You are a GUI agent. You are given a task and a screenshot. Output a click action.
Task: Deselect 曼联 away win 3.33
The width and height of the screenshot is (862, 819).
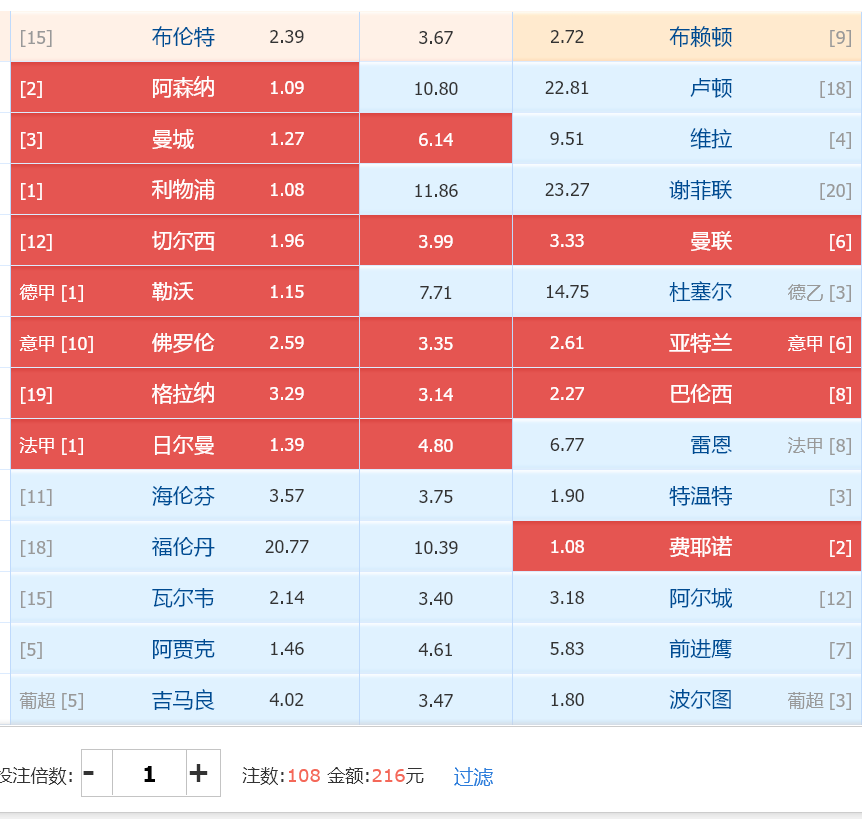coord(687,241)
